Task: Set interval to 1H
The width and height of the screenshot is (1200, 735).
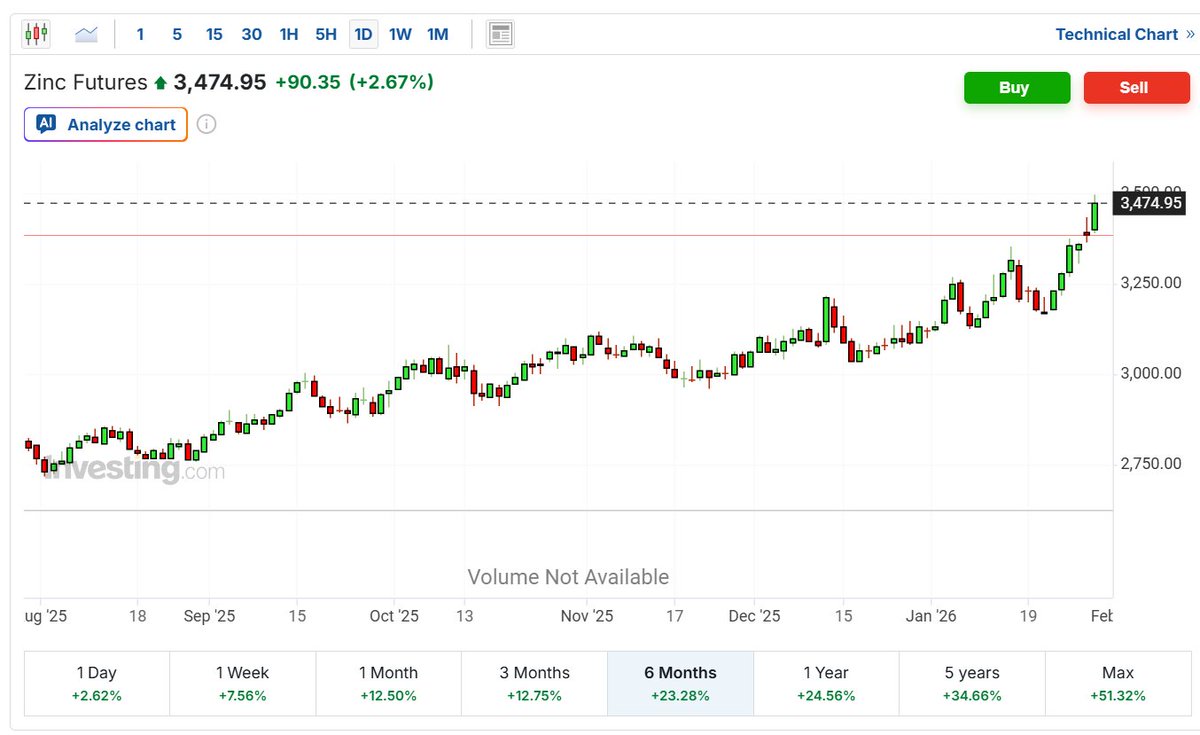Action: 289,34
